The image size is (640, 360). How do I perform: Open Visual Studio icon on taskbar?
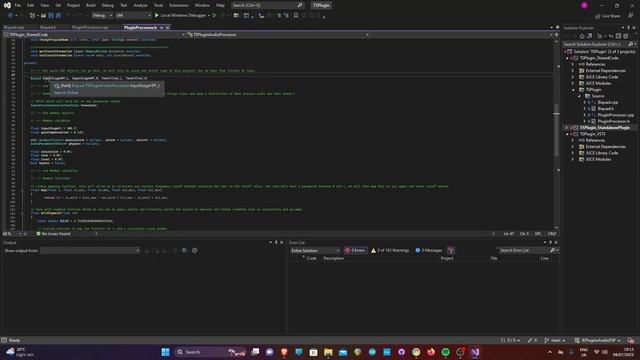coord(475,352)
